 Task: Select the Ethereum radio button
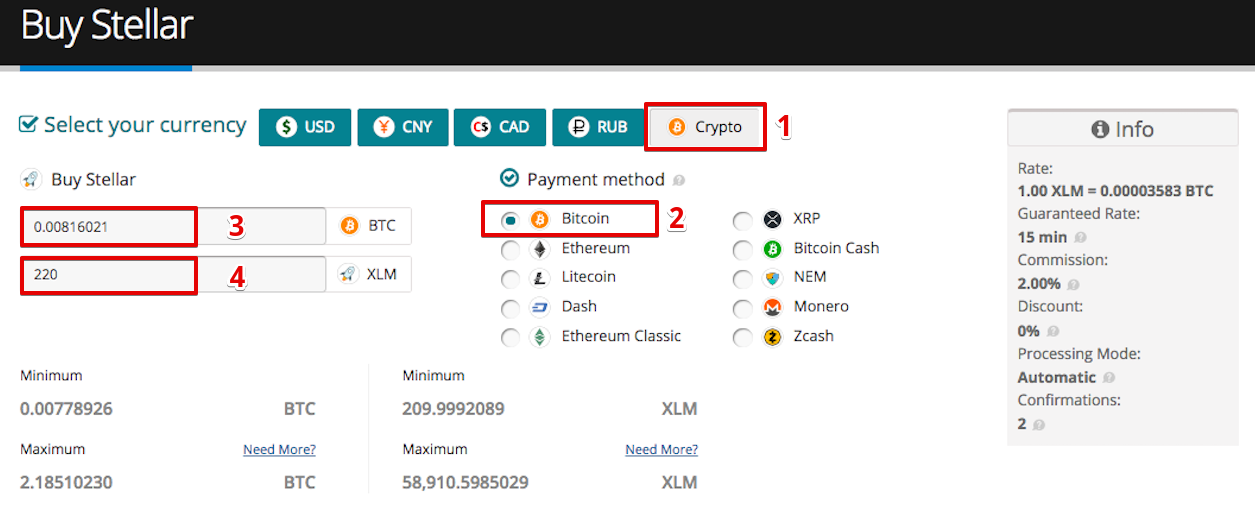tap(510, 249)
